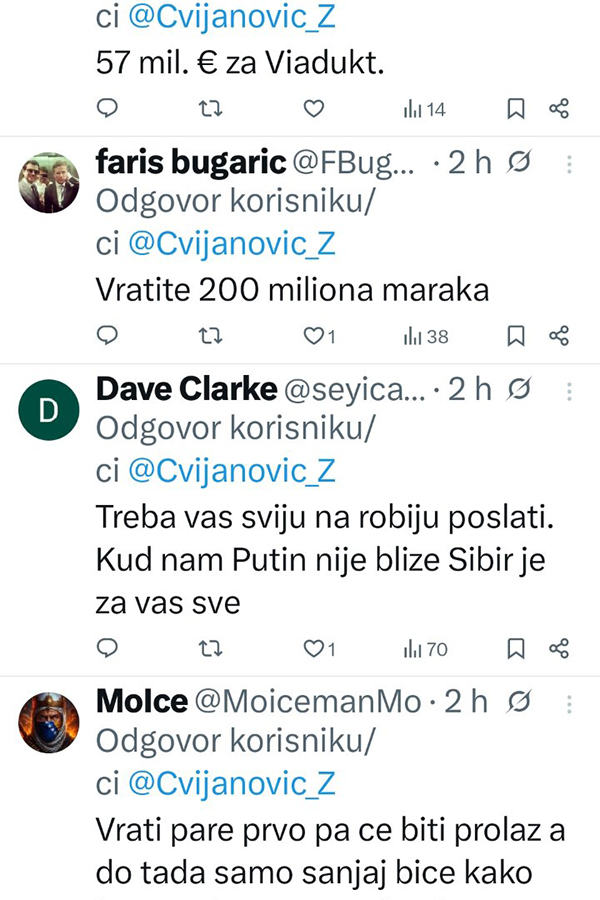Open more options for Dave Clarke's tweet

click(569, 388)
